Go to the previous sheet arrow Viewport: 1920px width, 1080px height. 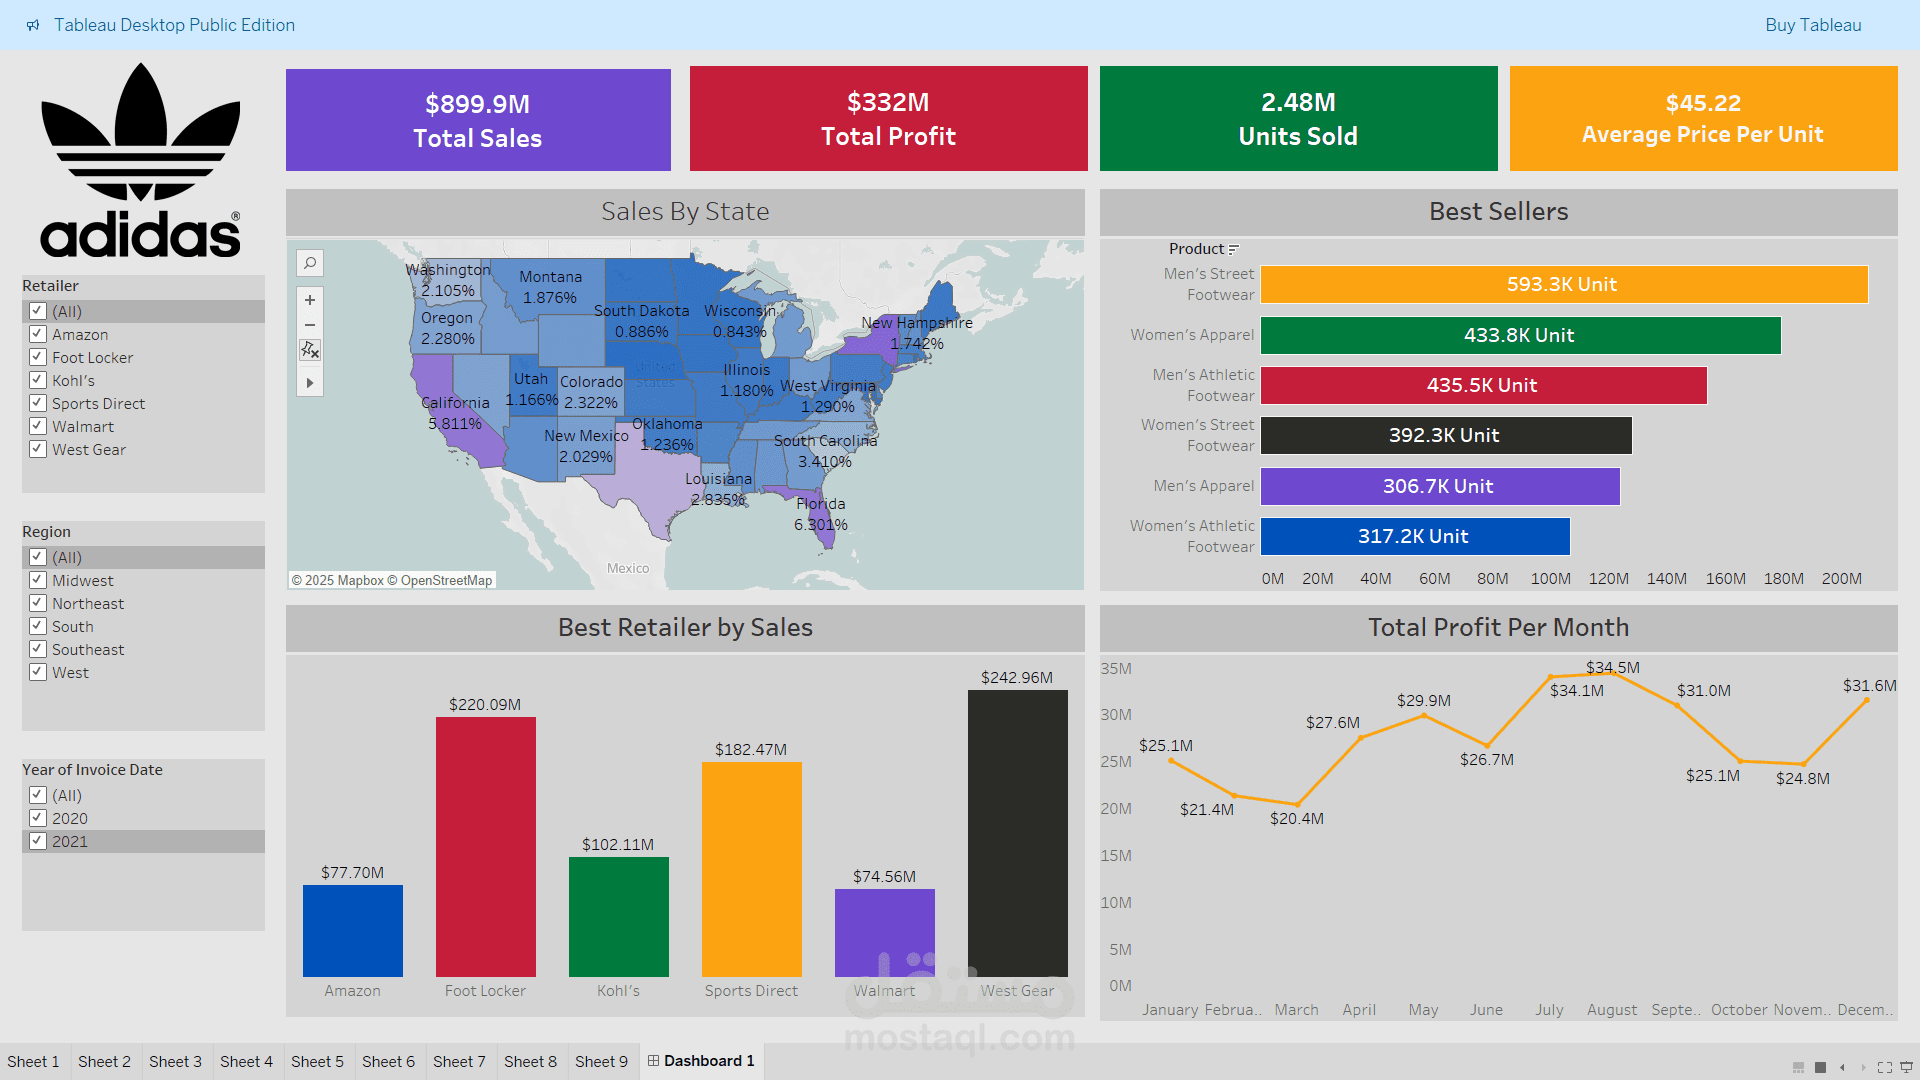click(1842, 1067)
